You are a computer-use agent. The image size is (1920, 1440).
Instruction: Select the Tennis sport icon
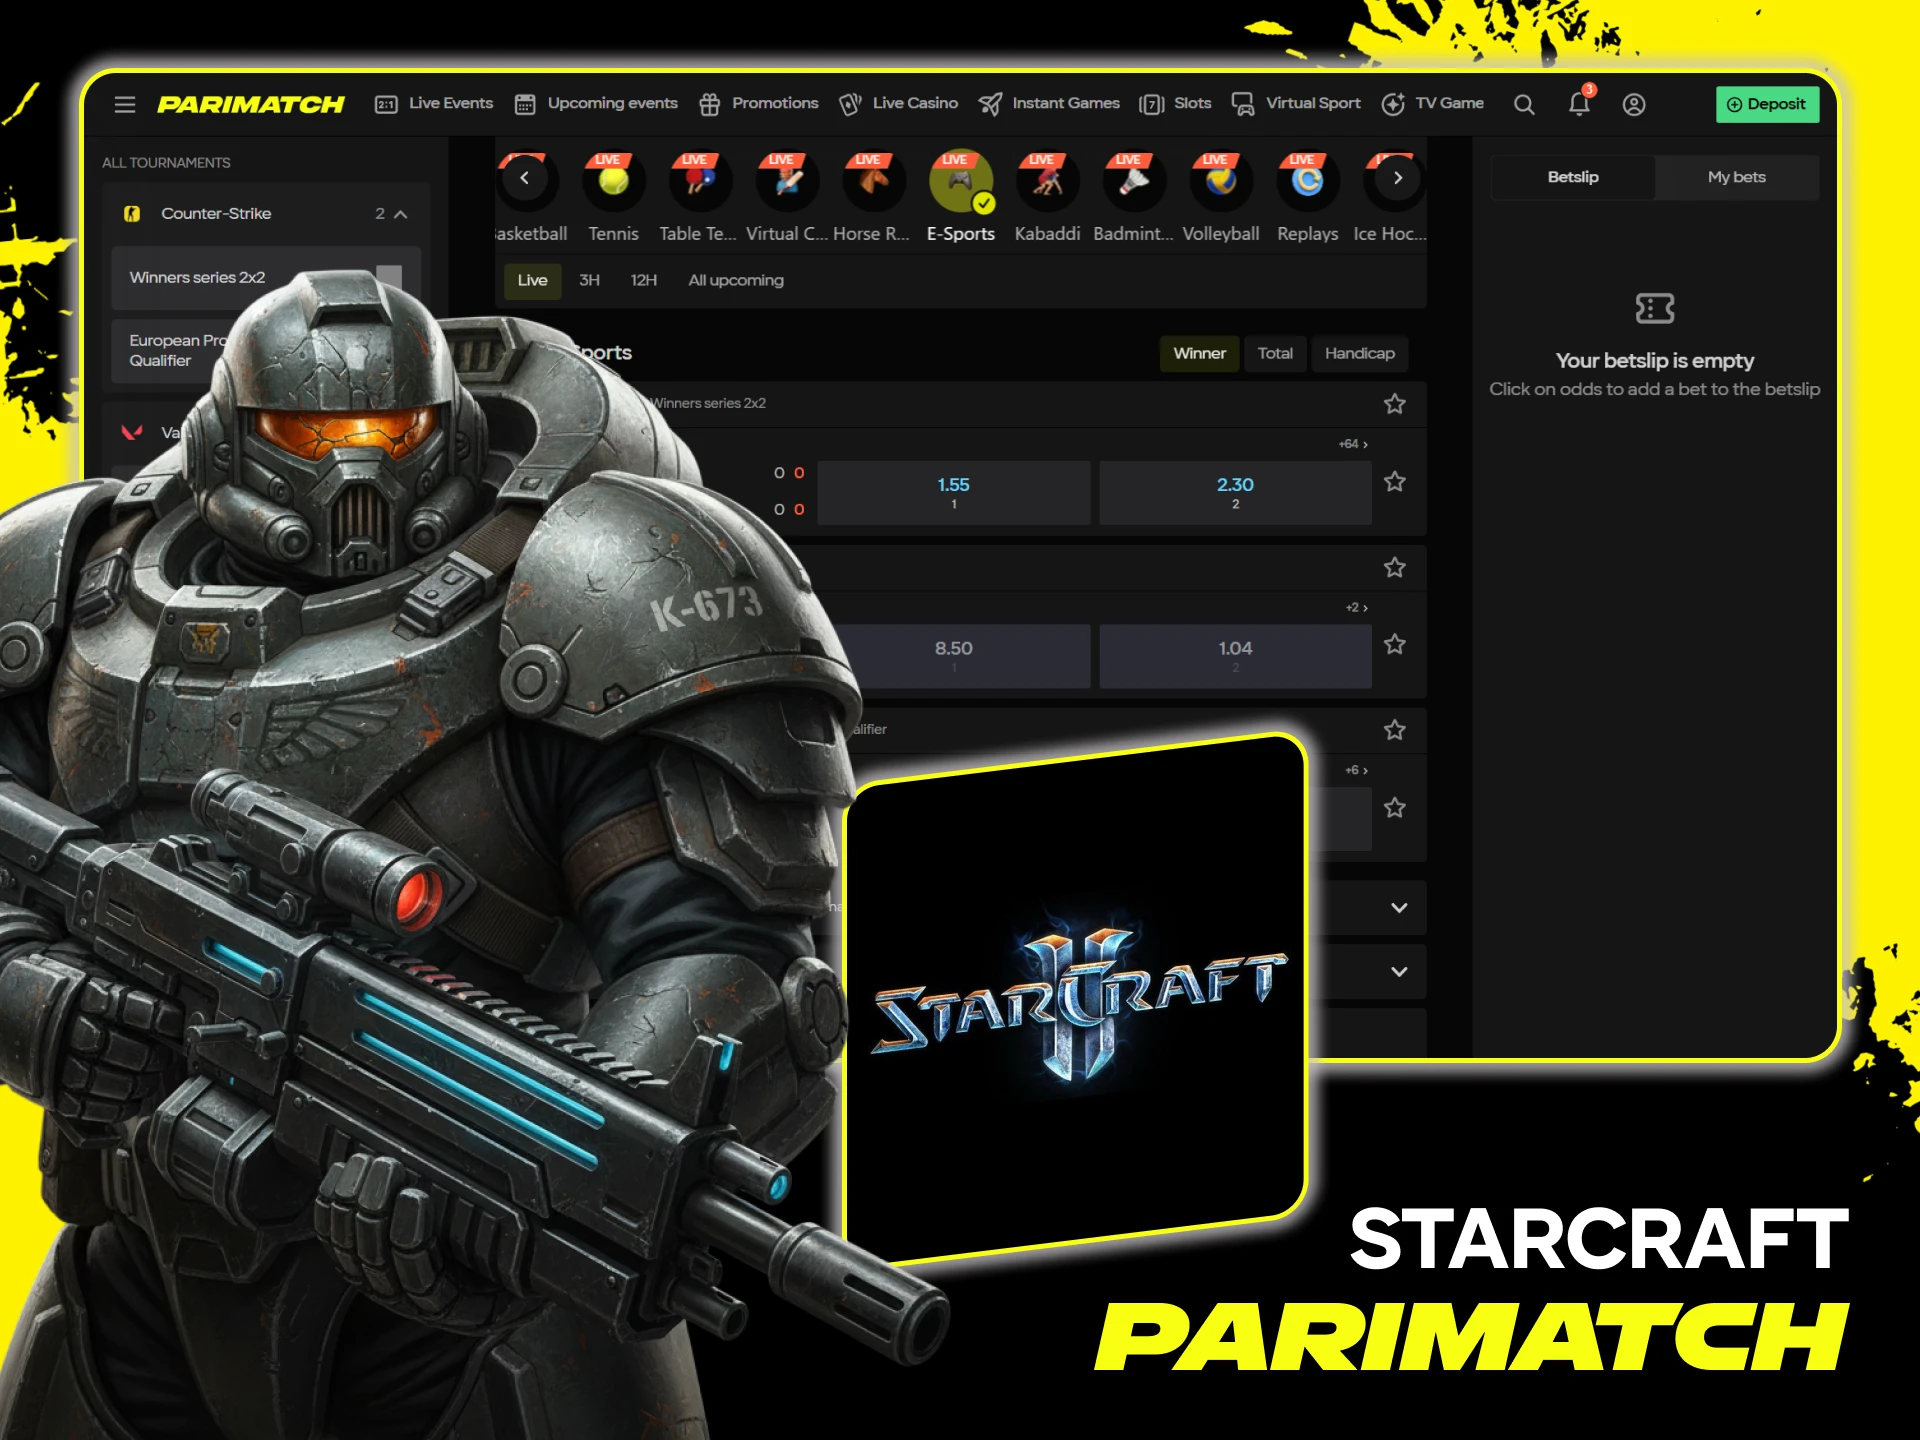pos(613,181)
